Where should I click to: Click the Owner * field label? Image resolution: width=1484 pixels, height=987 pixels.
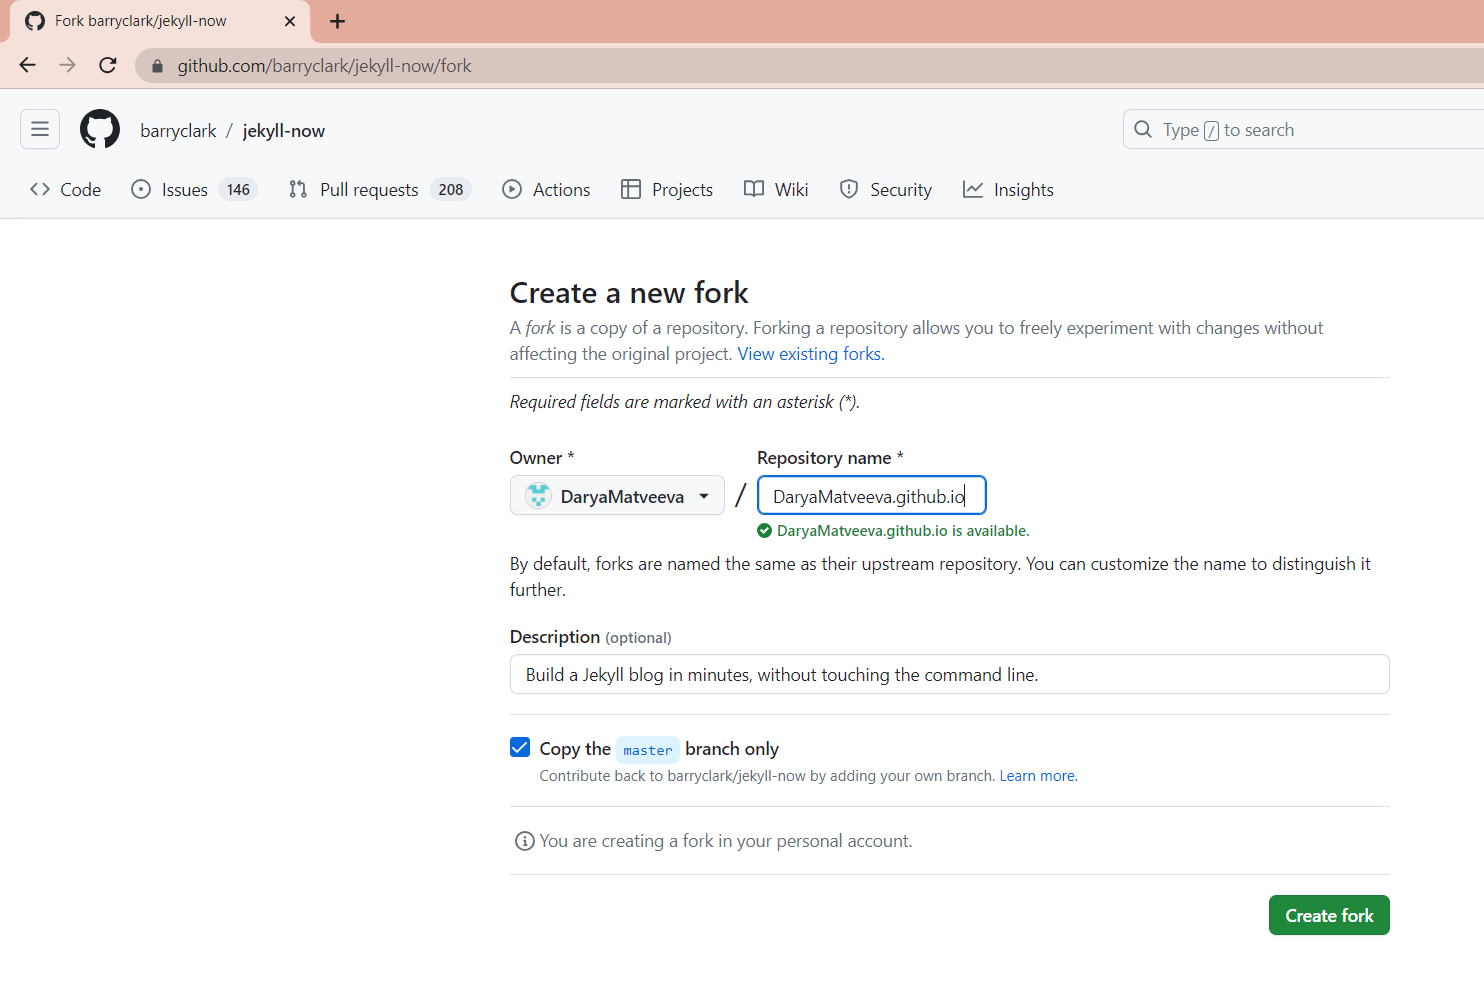542,457
